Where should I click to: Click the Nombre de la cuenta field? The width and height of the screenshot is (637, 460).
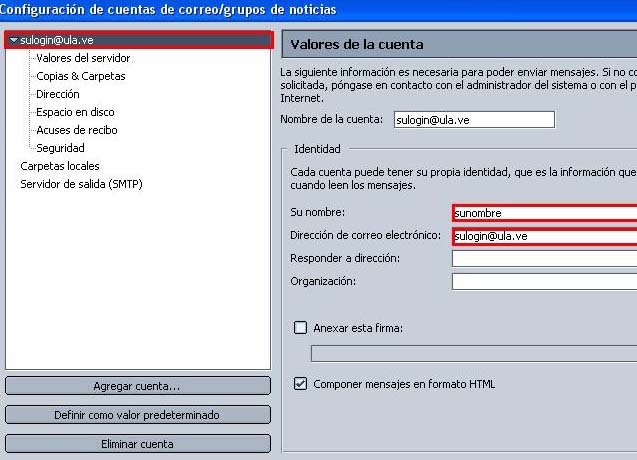click(x=473, y=120)
